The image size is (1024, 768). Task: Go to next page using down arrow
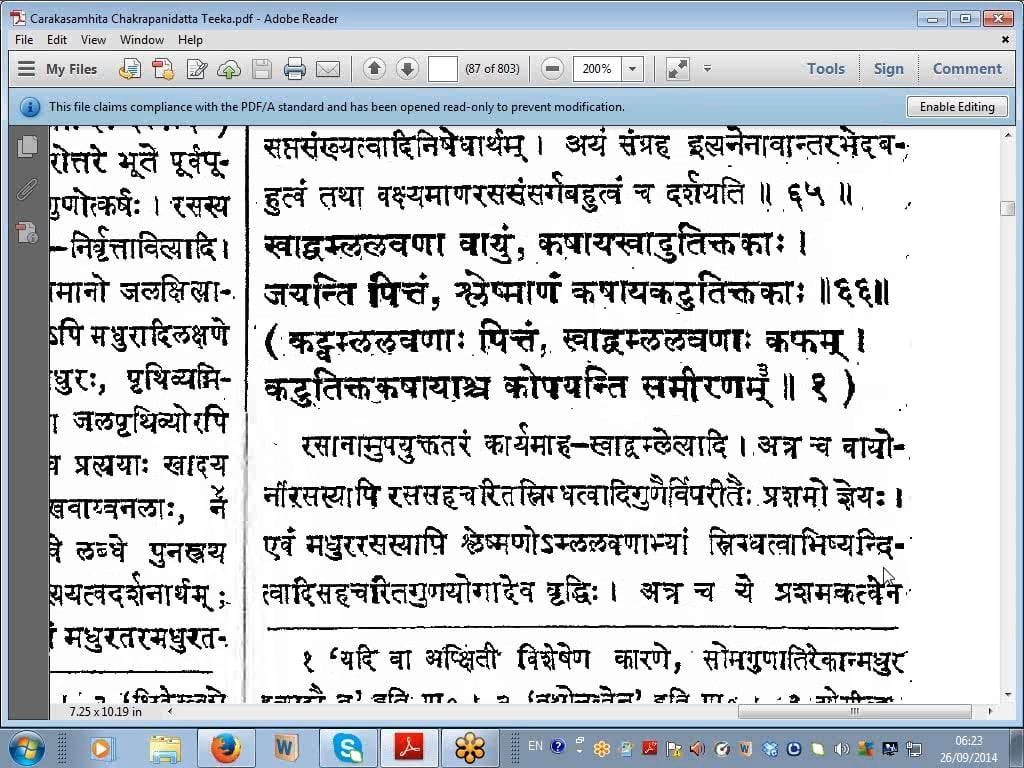pyautogui.click(x=407, y=69)
